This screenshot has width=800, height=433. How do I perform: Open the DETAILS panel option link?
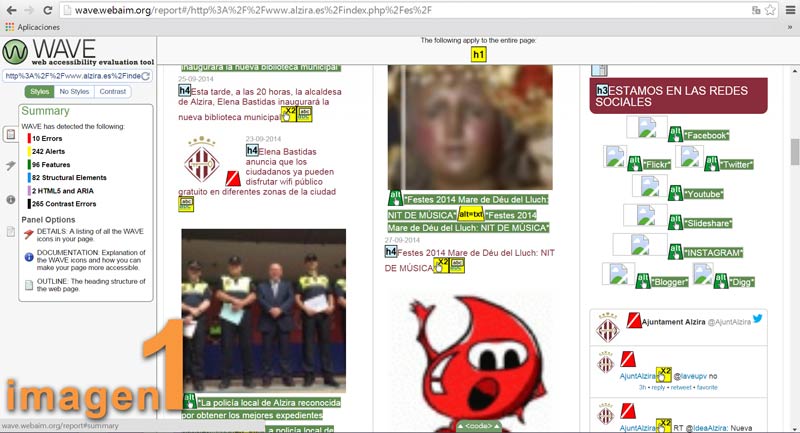(85, 235)
